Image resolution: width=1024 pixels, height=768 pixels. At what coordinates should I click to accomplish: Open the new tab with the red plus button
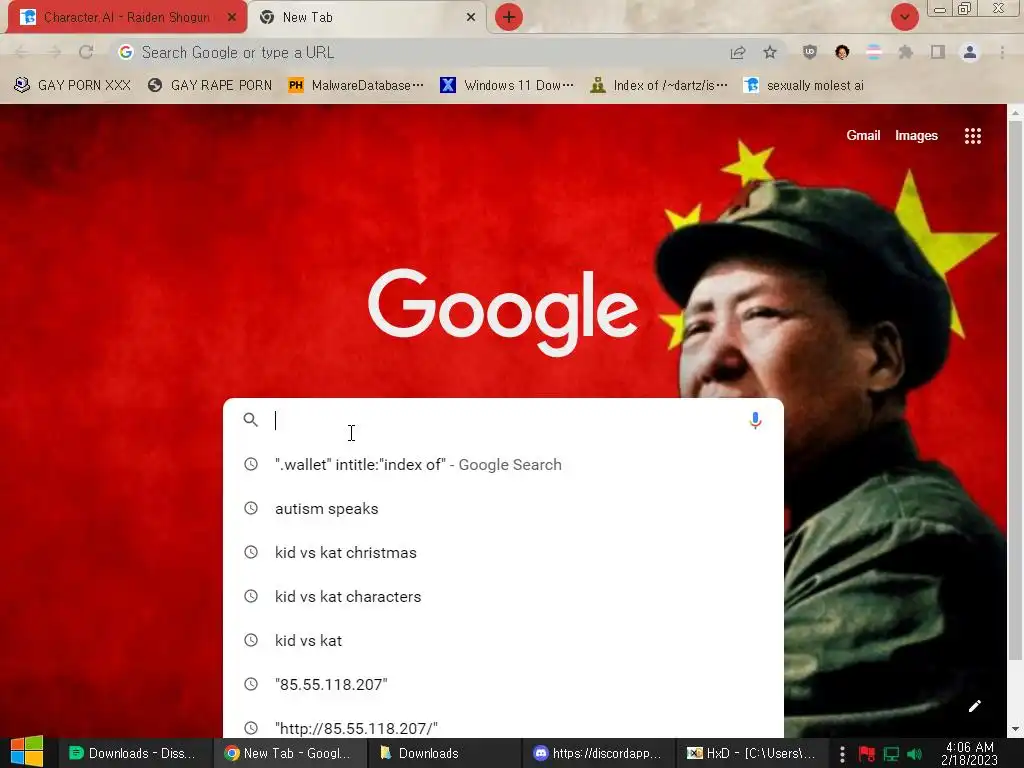click(509, 17)
